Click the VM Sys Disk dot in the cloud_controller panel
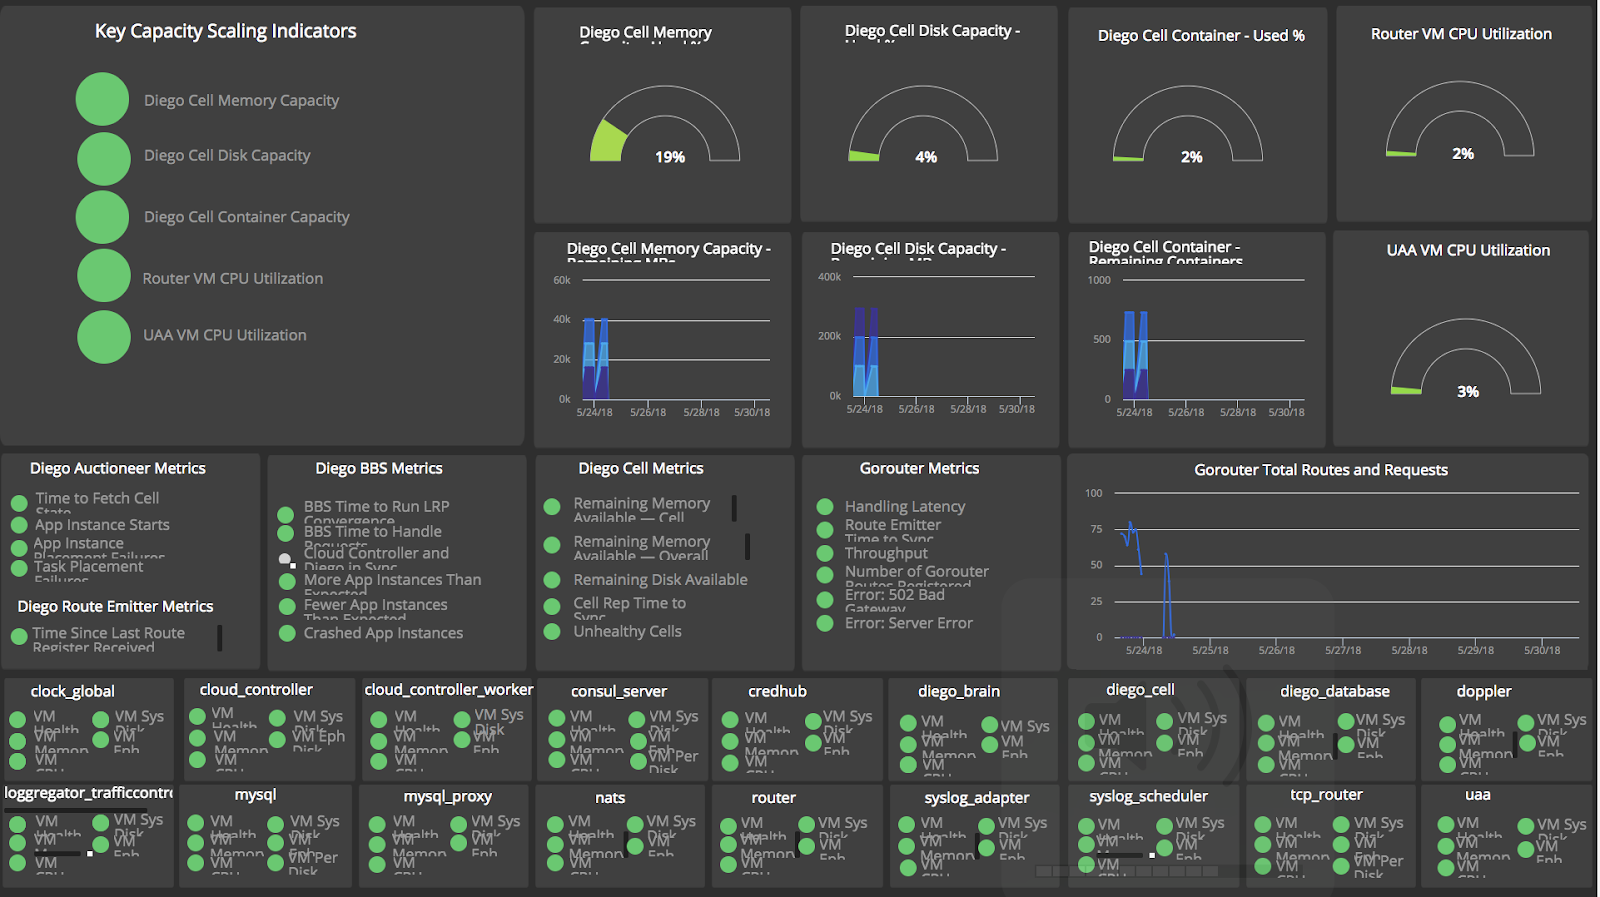 [277, 717]
